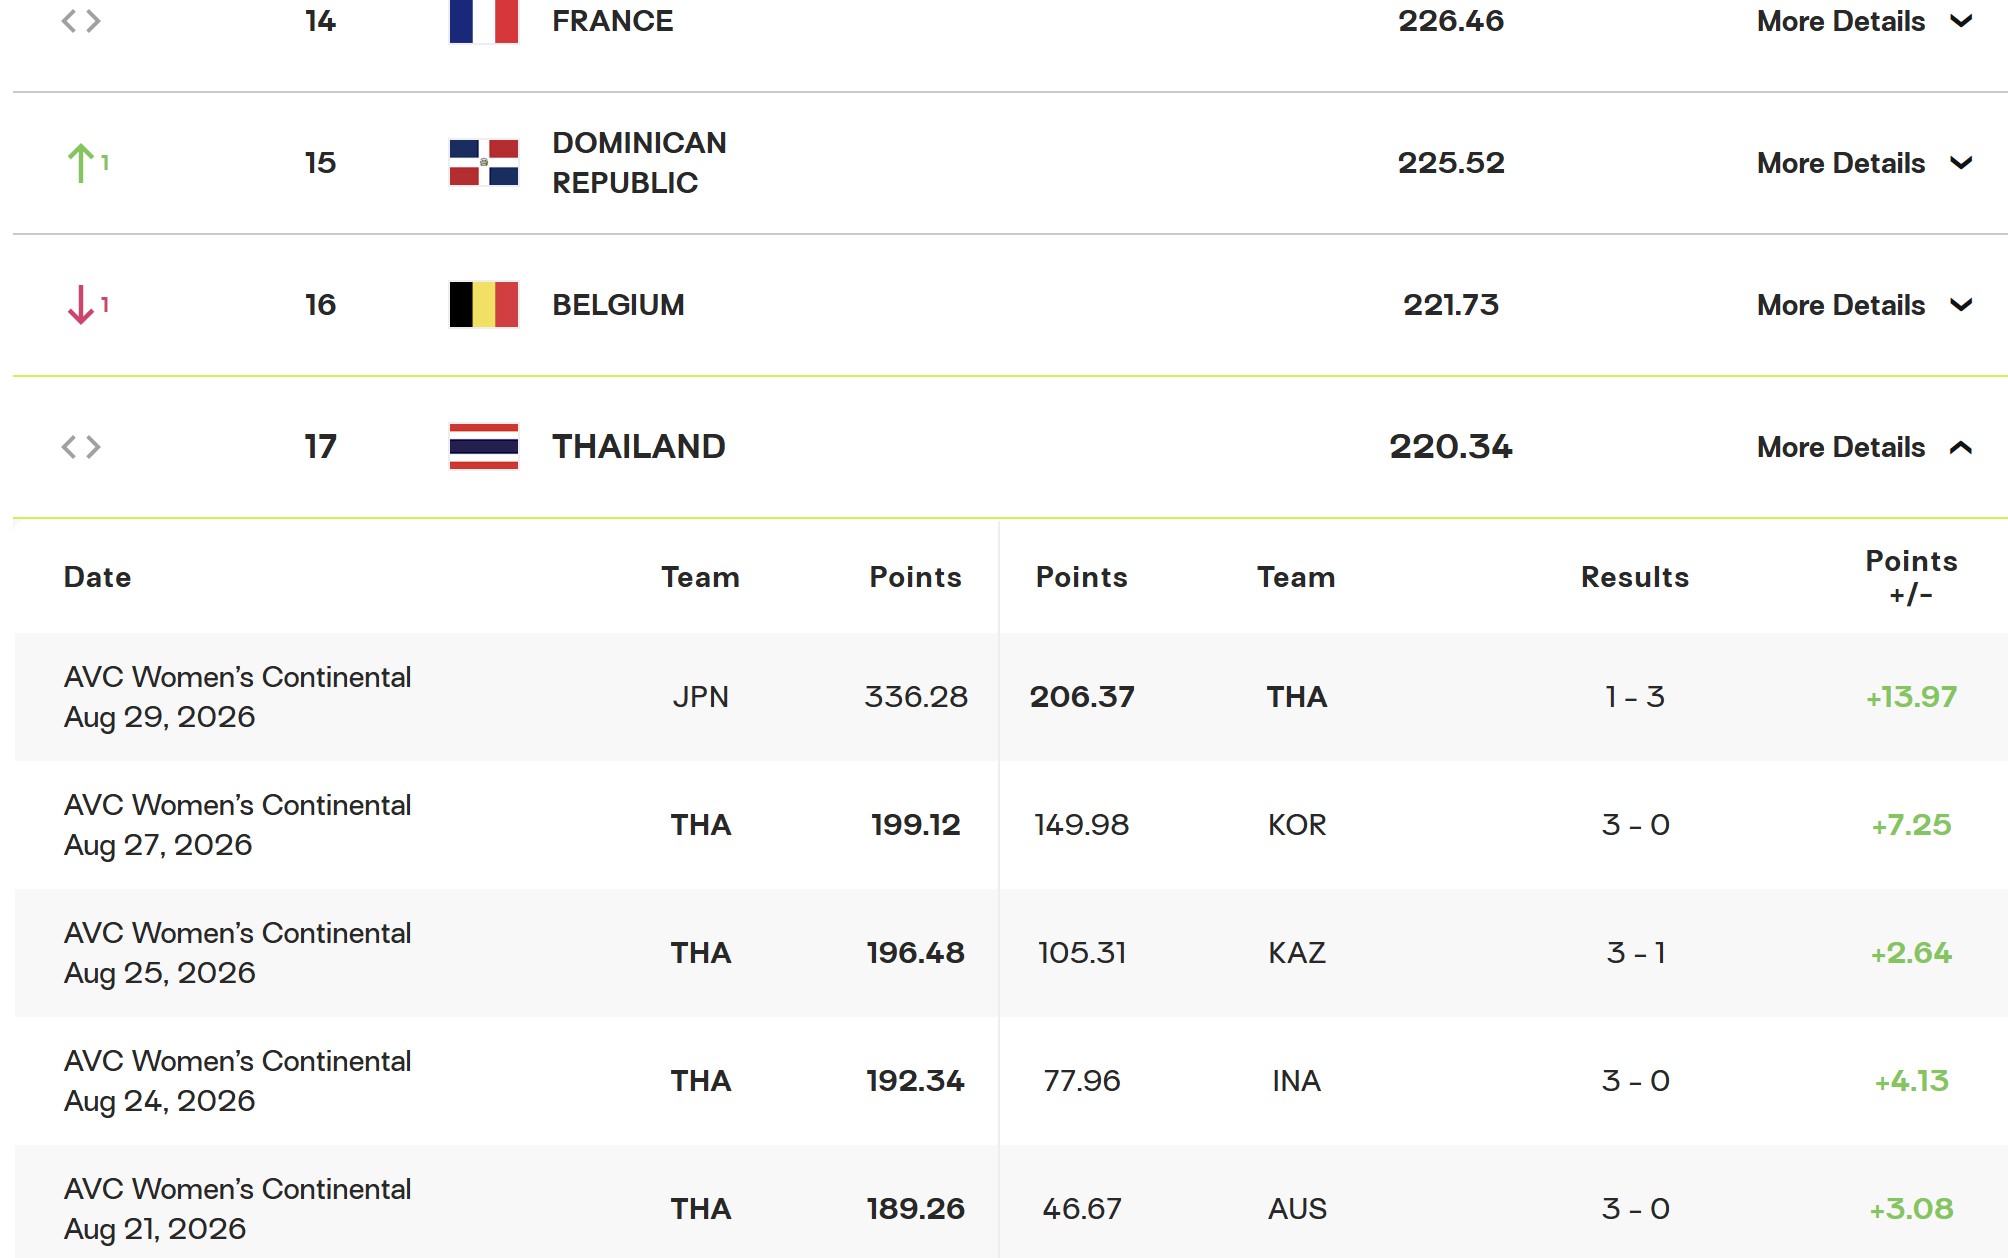Click the Thailand flag icon

click(484, 447)
